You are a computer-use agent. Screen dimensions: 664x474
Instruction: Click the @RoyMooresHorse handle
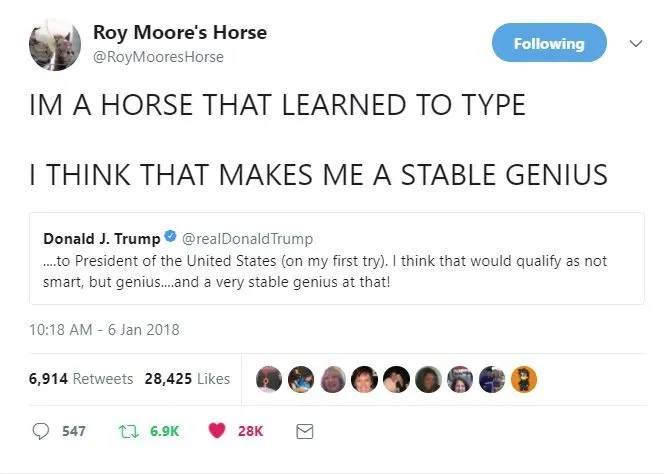tap(158, 57)
